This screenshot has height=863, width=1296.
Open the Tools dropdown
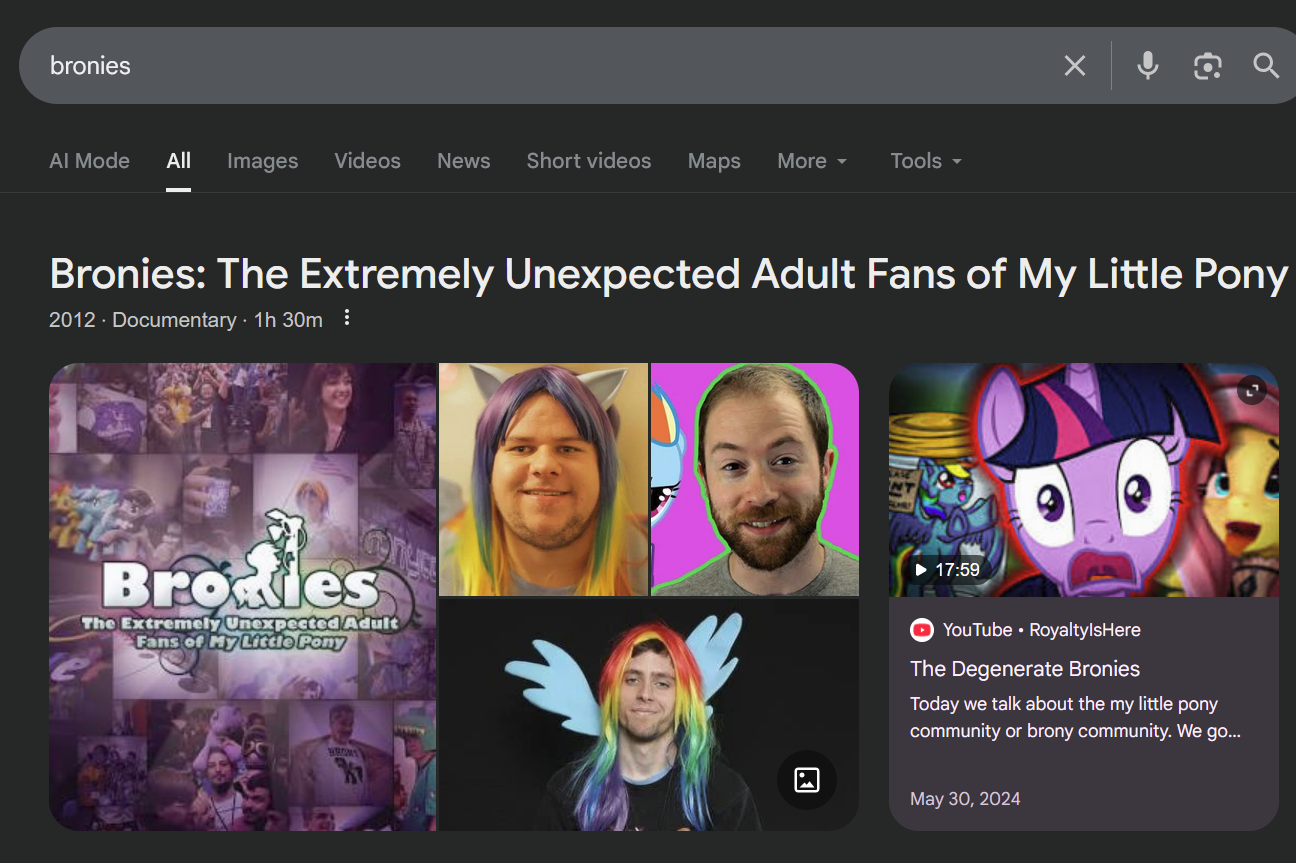(x=926, y=161)
